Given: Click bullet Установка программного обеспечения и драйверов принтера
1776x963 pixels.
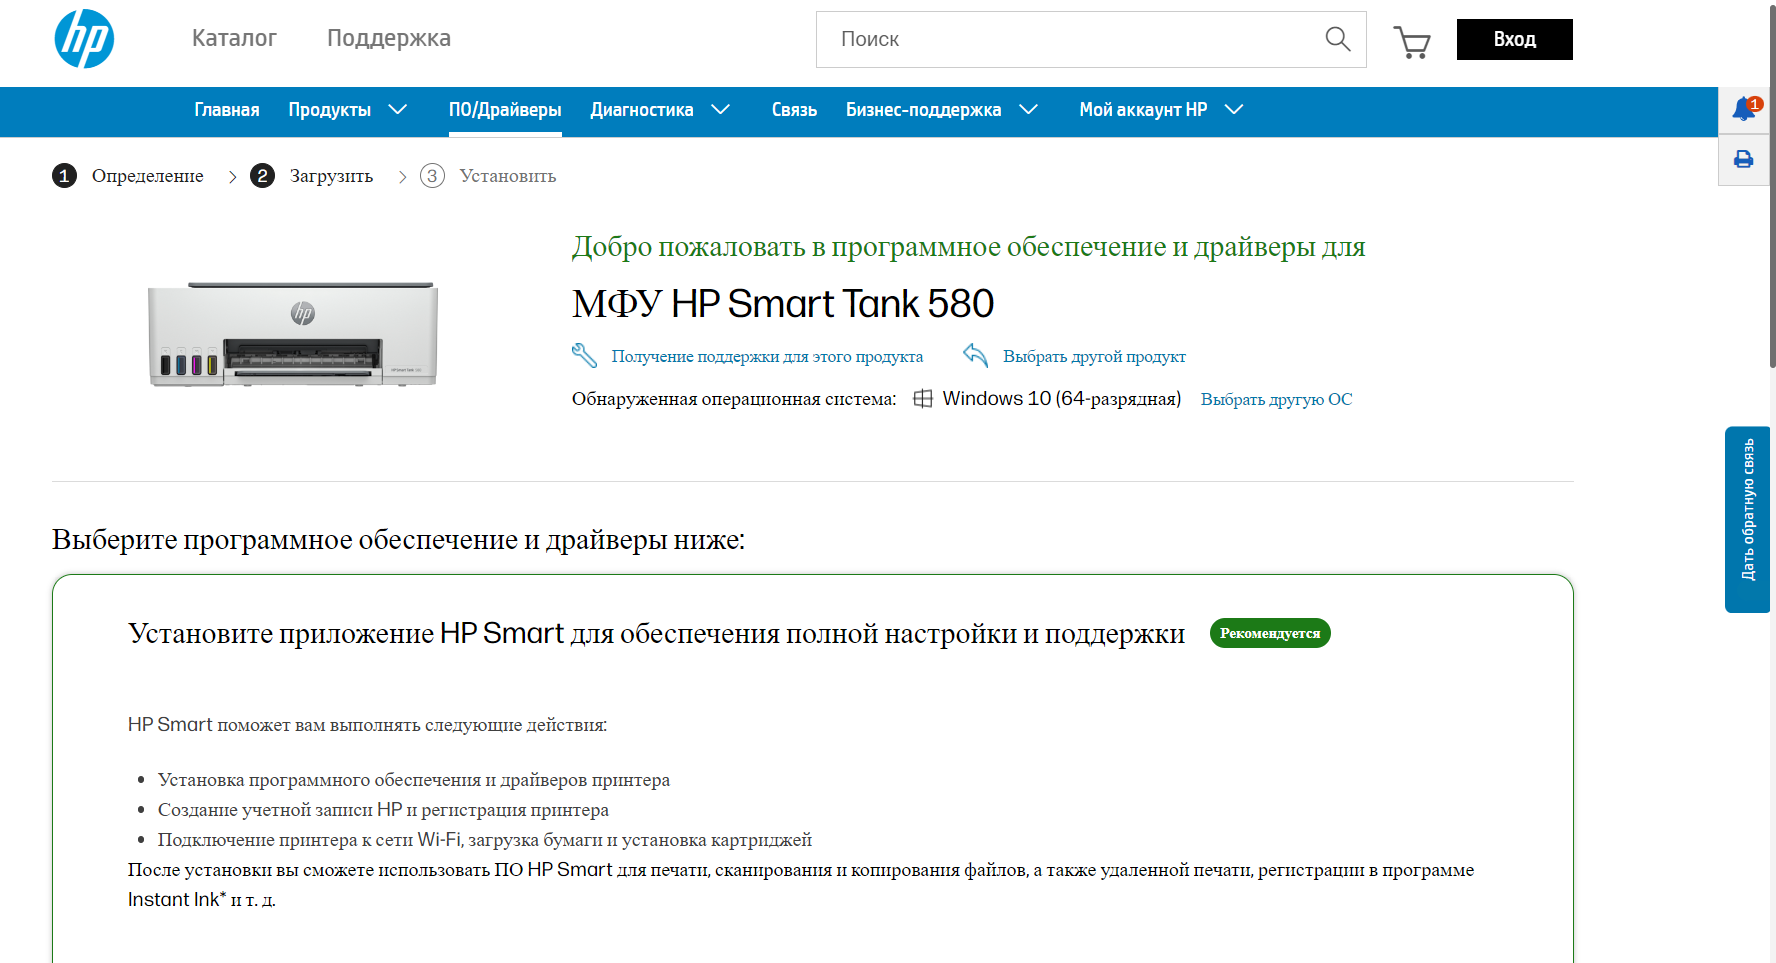Looking at the screenshot, I should click(x=414, y=780).
